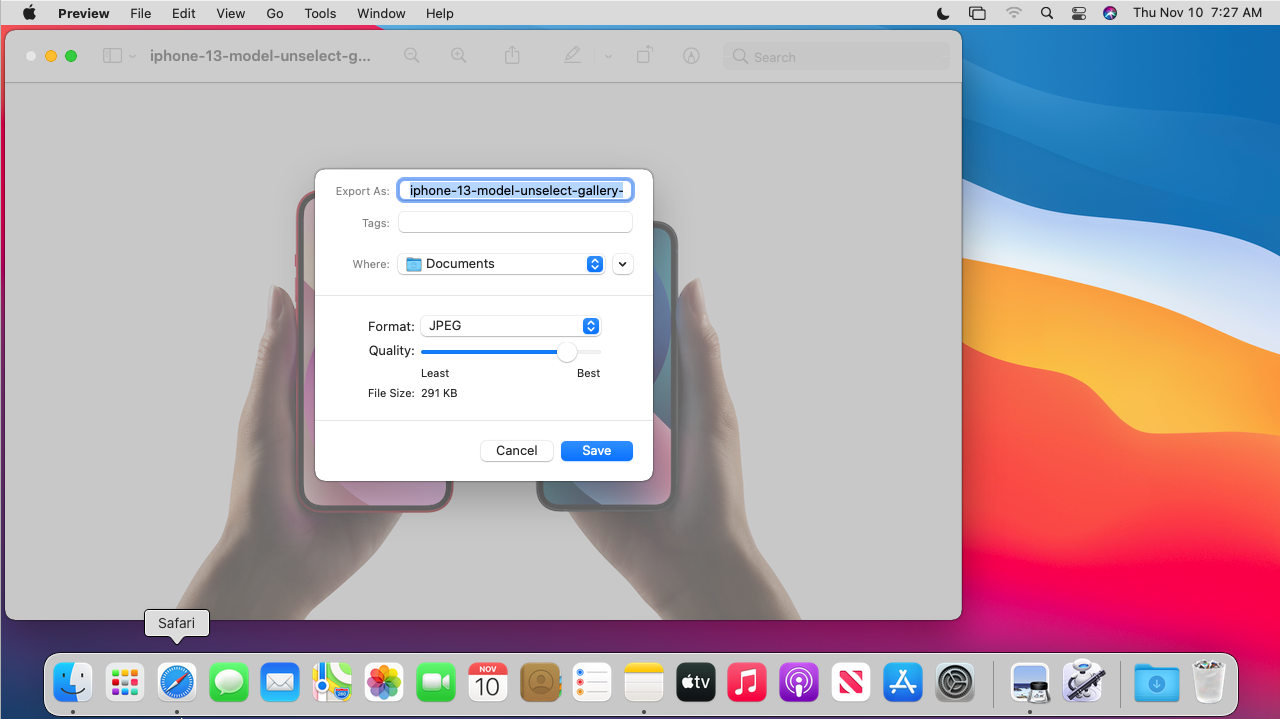This screenshot has width=1280, height=719.
Task: Launch App Store from the Dock
Action: tap(903, 682)
